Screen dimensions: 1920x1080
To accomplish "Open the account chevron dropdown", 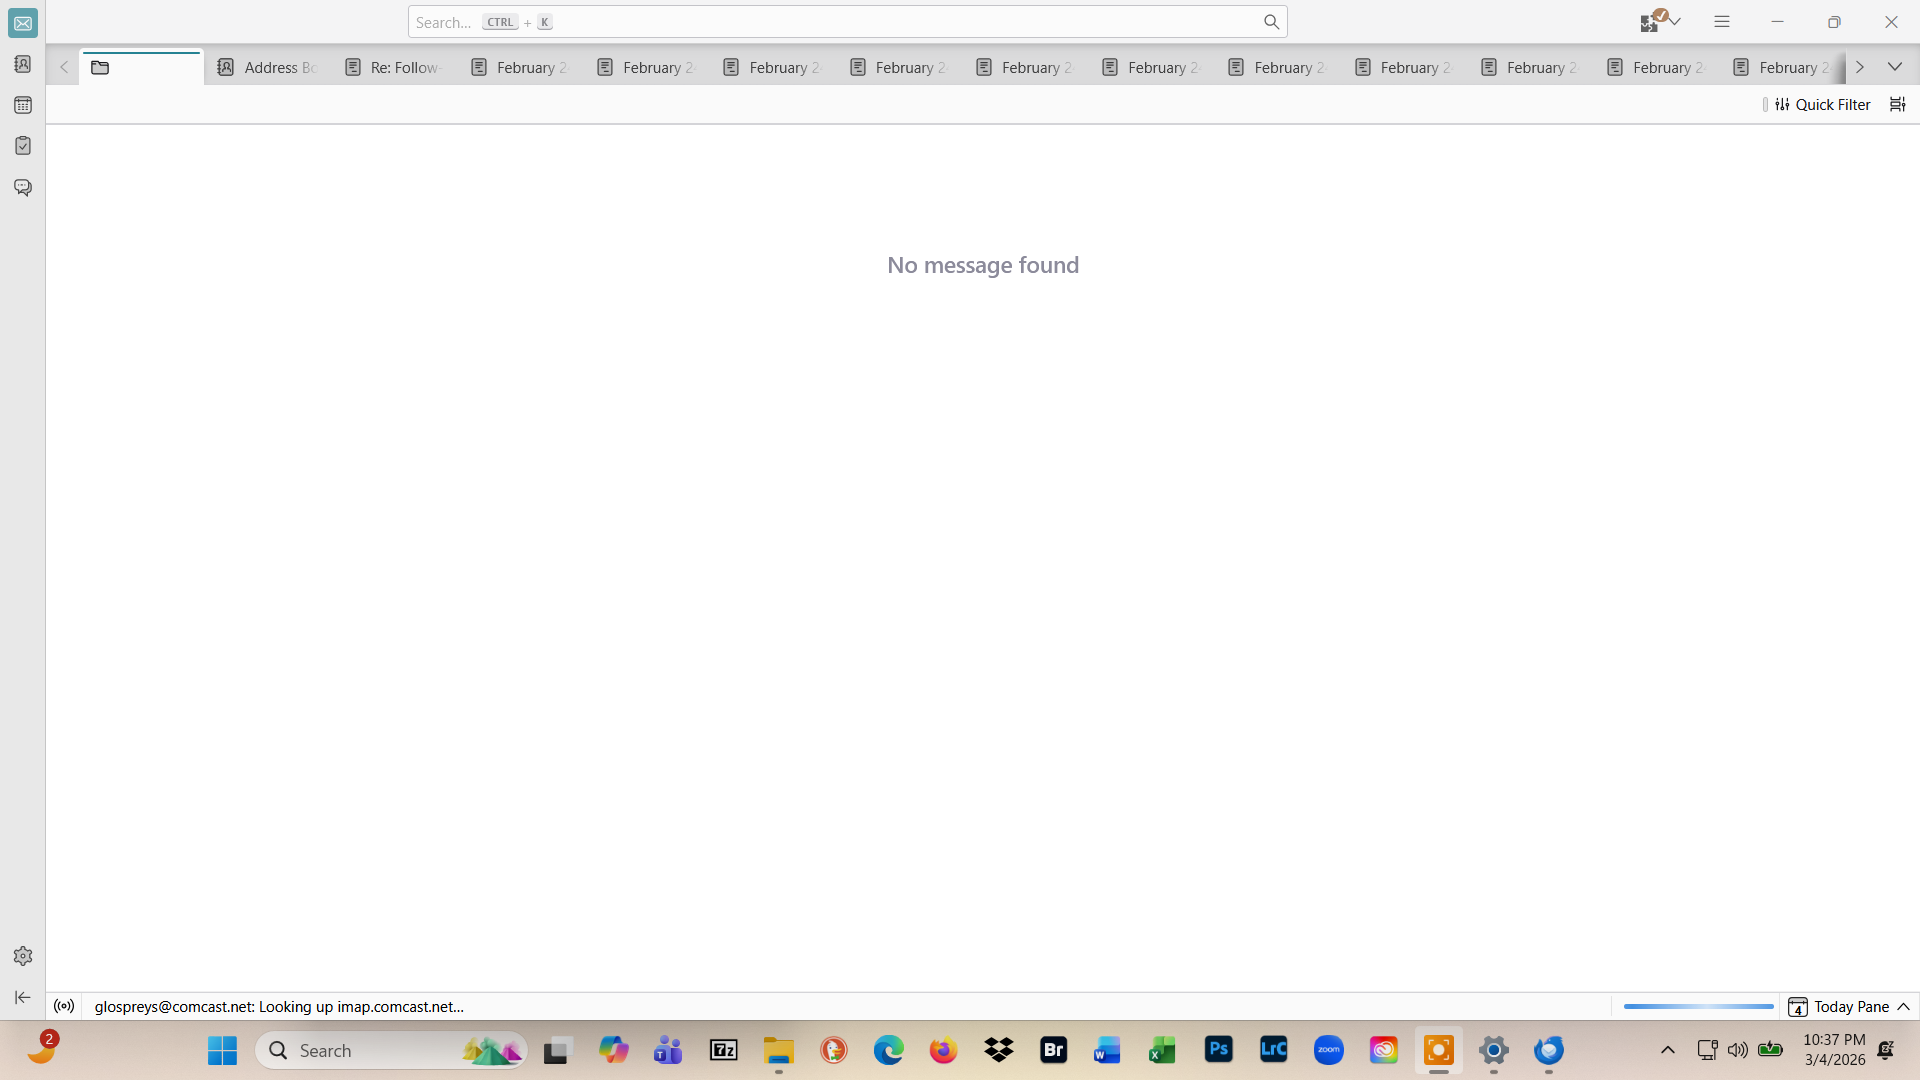I will (x=1675, y=21).
